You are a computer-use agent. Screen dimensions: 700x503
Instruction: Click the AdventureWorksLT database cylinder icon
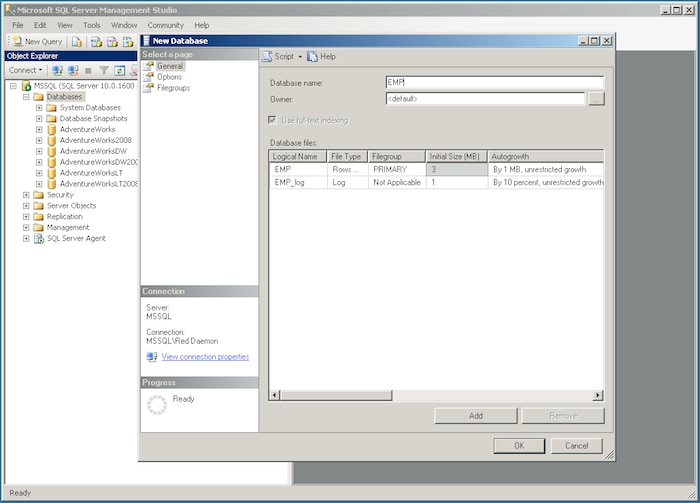(x=52, y=173)
